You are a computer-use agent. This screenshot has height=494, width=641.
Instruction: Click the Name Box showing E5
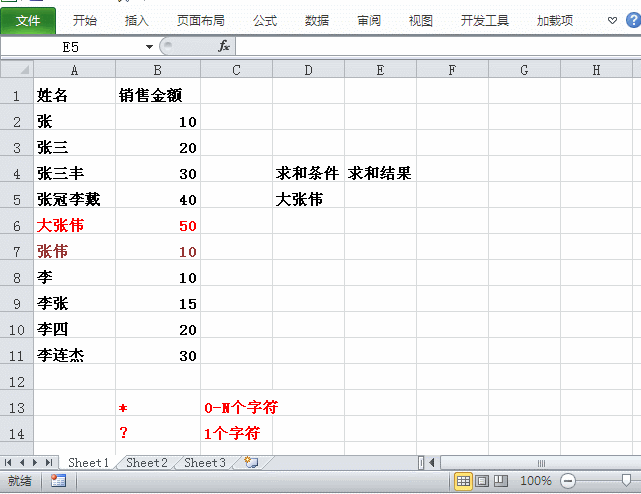[x=72, y=47]
